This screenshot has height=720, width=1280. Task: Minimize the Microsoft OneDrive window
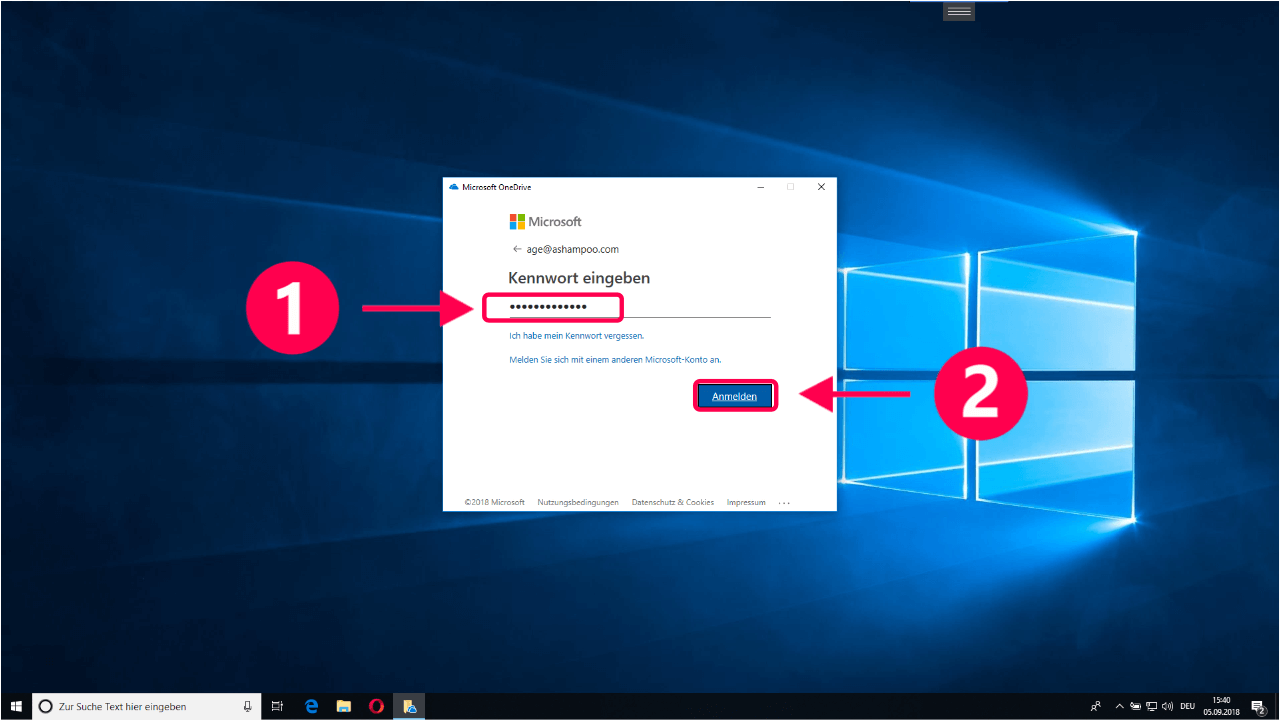tap(761, 187)
